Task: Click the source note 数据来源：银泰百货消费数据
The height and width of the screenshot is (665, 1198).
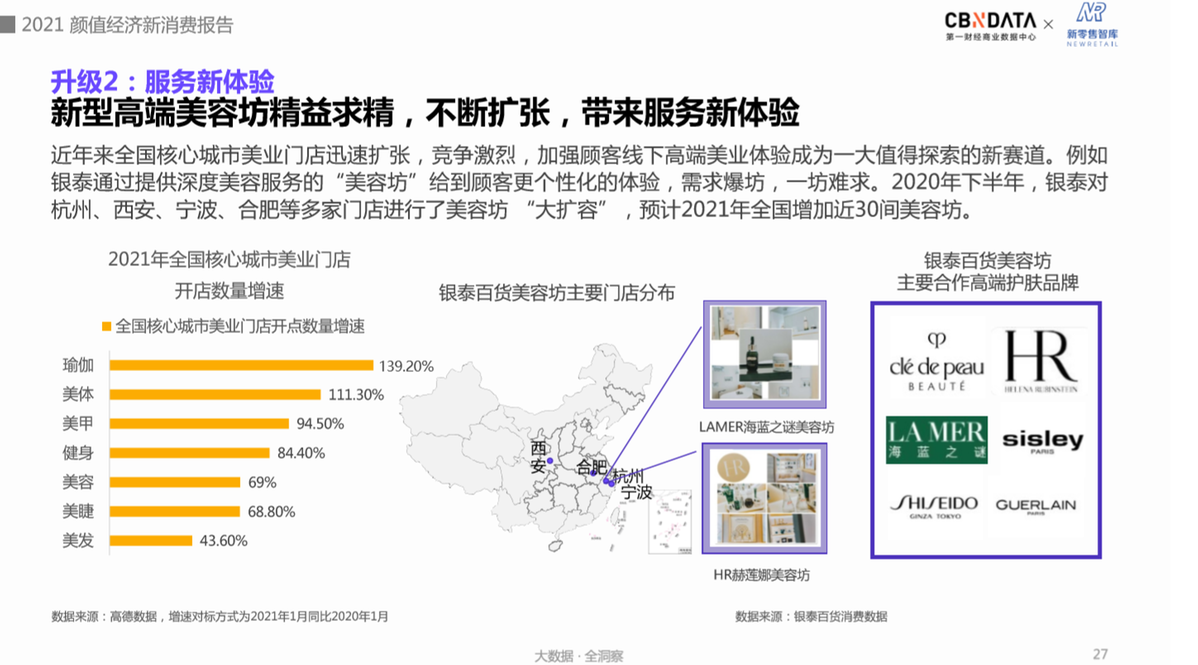Action: [x=811, y=617]
